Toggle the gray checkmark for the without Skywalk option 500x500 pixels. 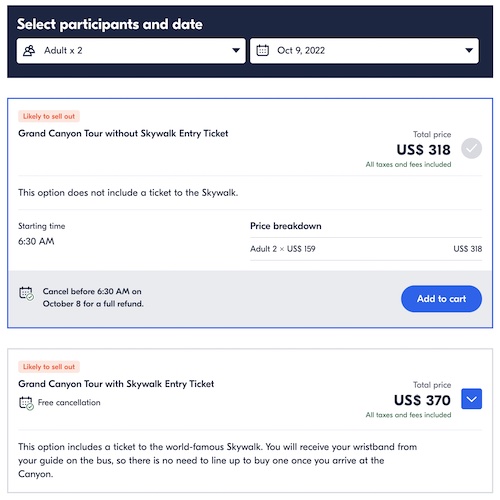point(471,148)
